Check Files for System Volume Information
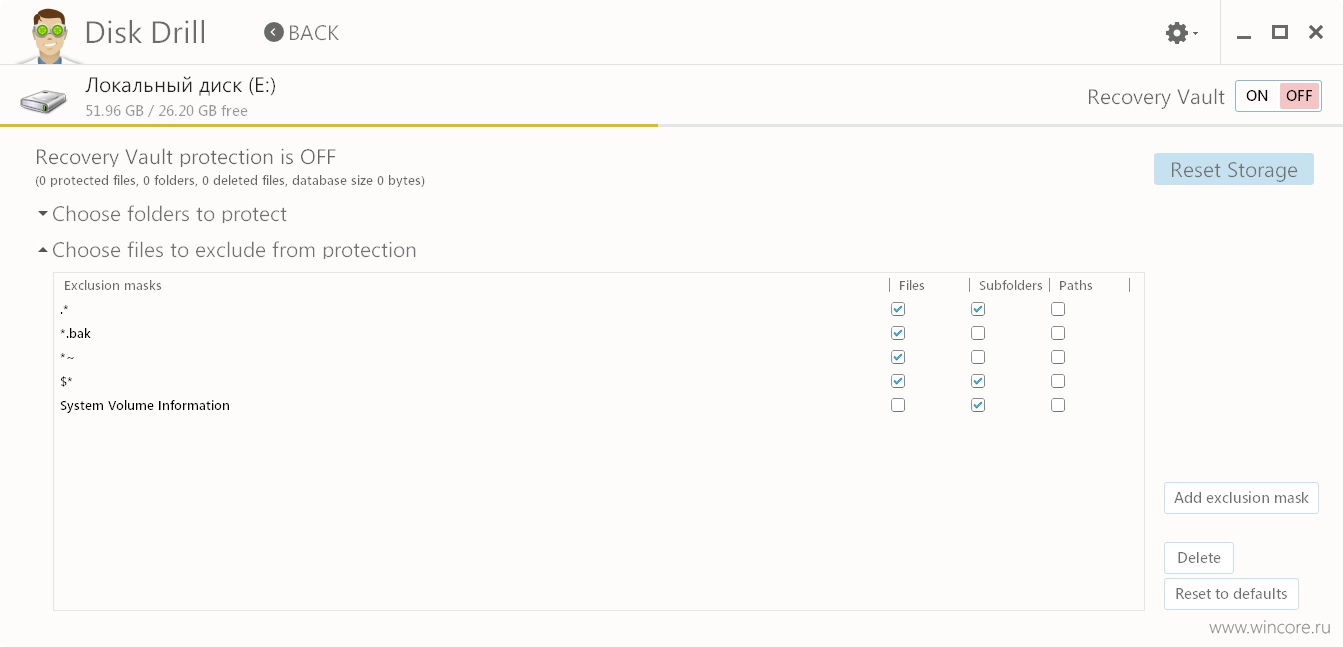Screen dimensions: 1343x647 pyautogui.click(x=898, y=405)
